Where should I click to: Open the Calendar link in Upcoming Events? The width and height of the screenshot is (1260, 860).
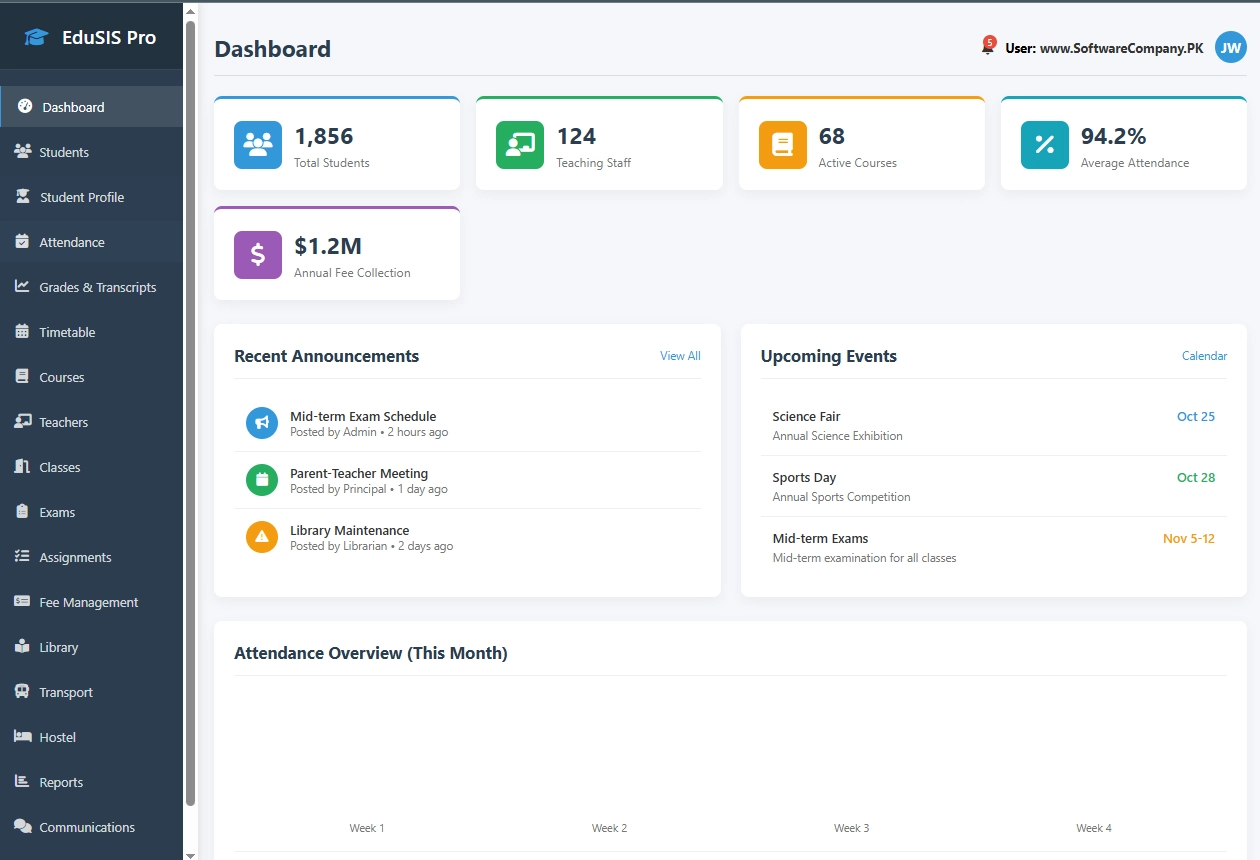[1204, 356]
